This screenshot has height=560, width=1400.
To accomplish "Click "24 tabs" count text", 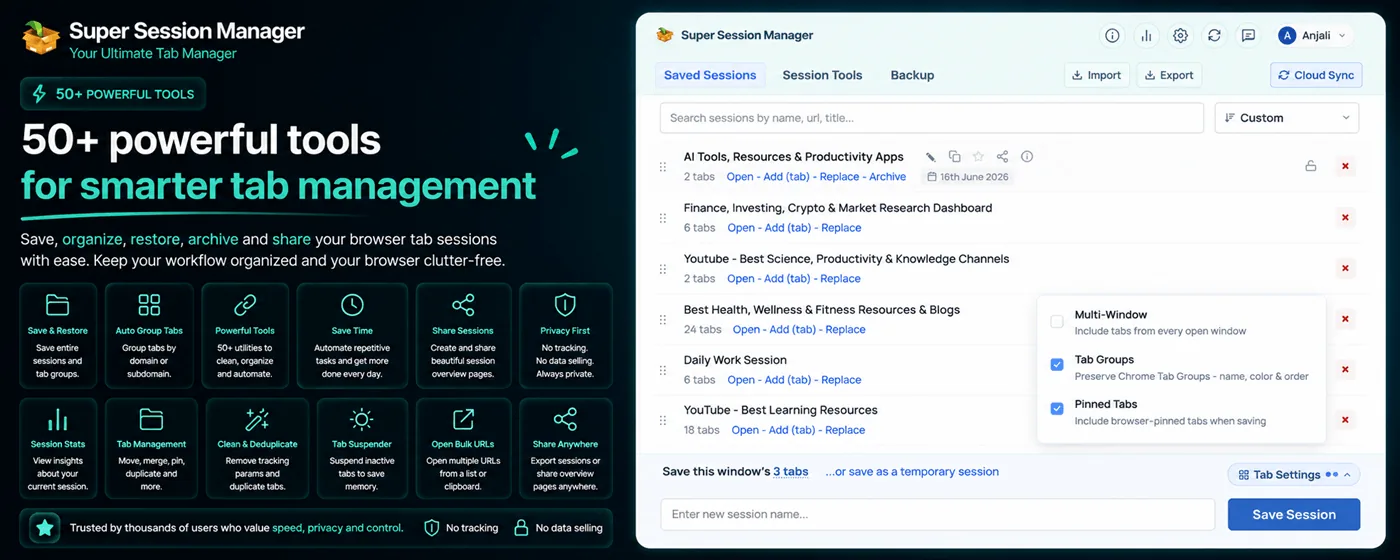I will point(703,330).
